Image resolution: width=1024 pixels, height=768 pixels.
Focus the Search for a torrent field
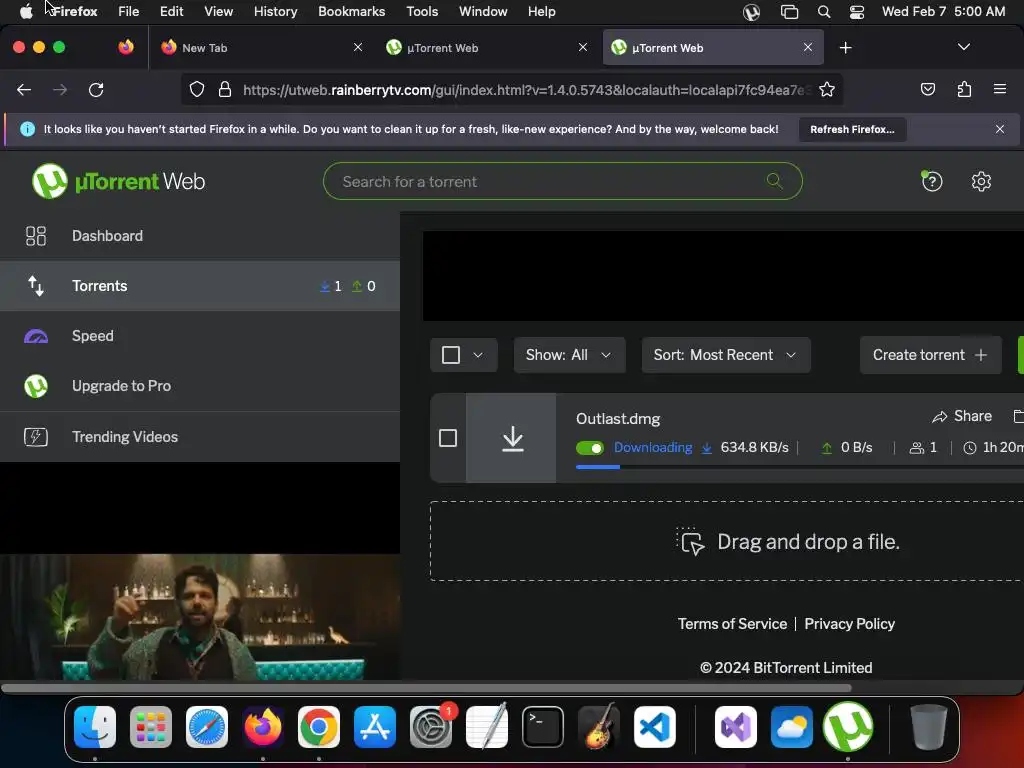coord(562,181)
